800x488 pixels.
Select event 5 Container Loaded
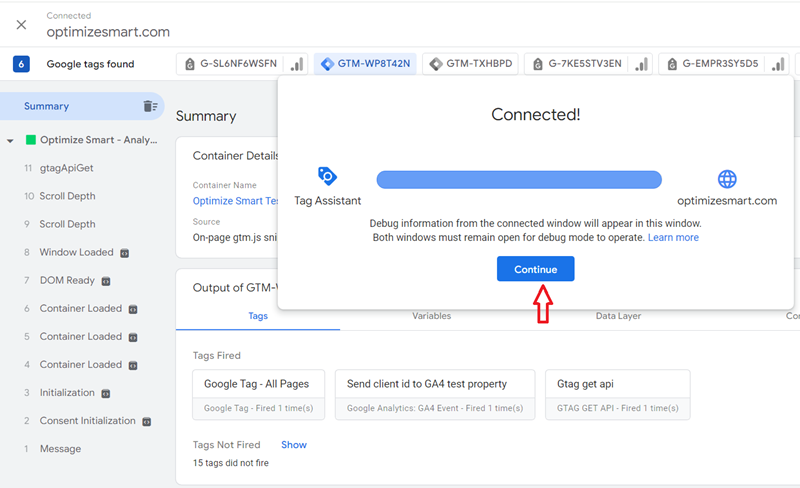tap(82, 336)
